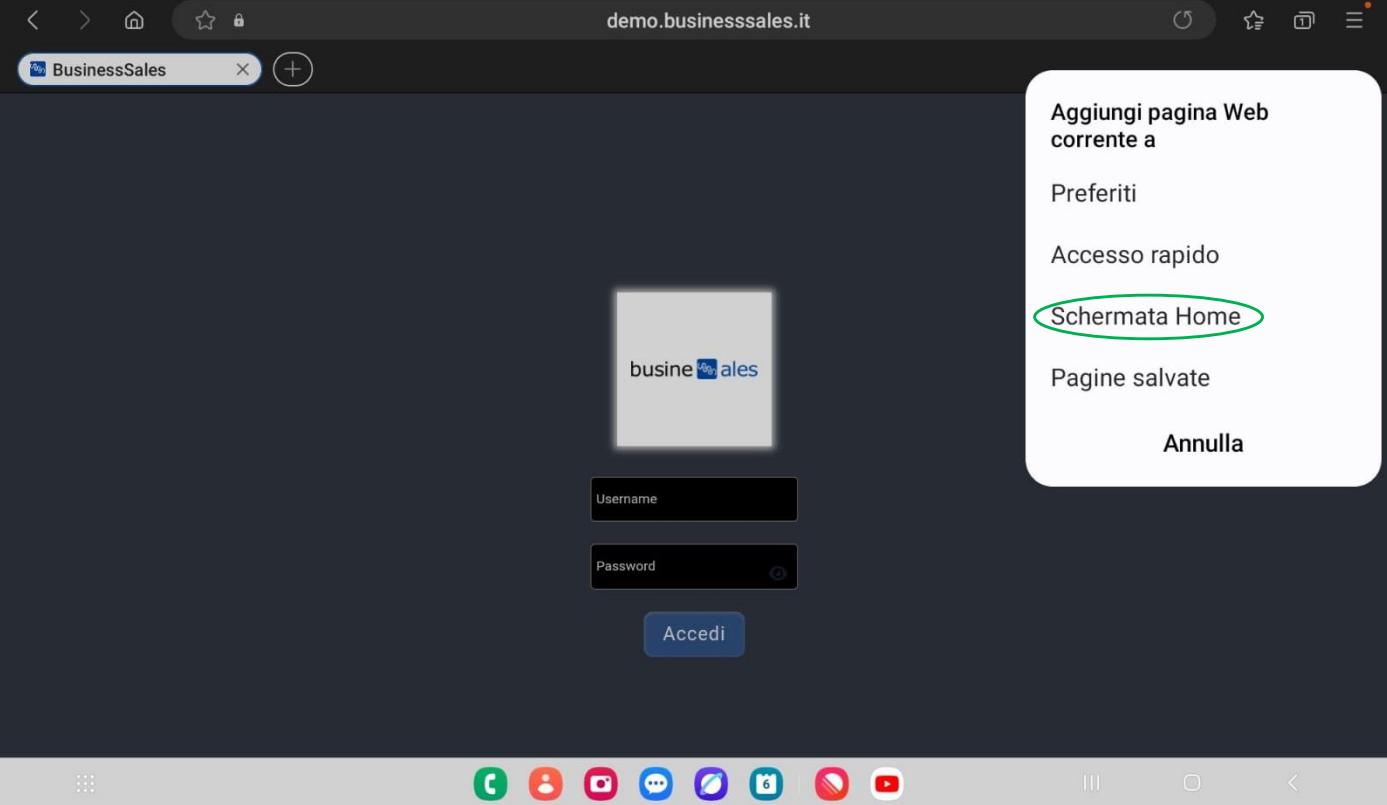Open the Samsung Internet browser menu
This screenshot has width=1387, height=805.
point(1354,20)
